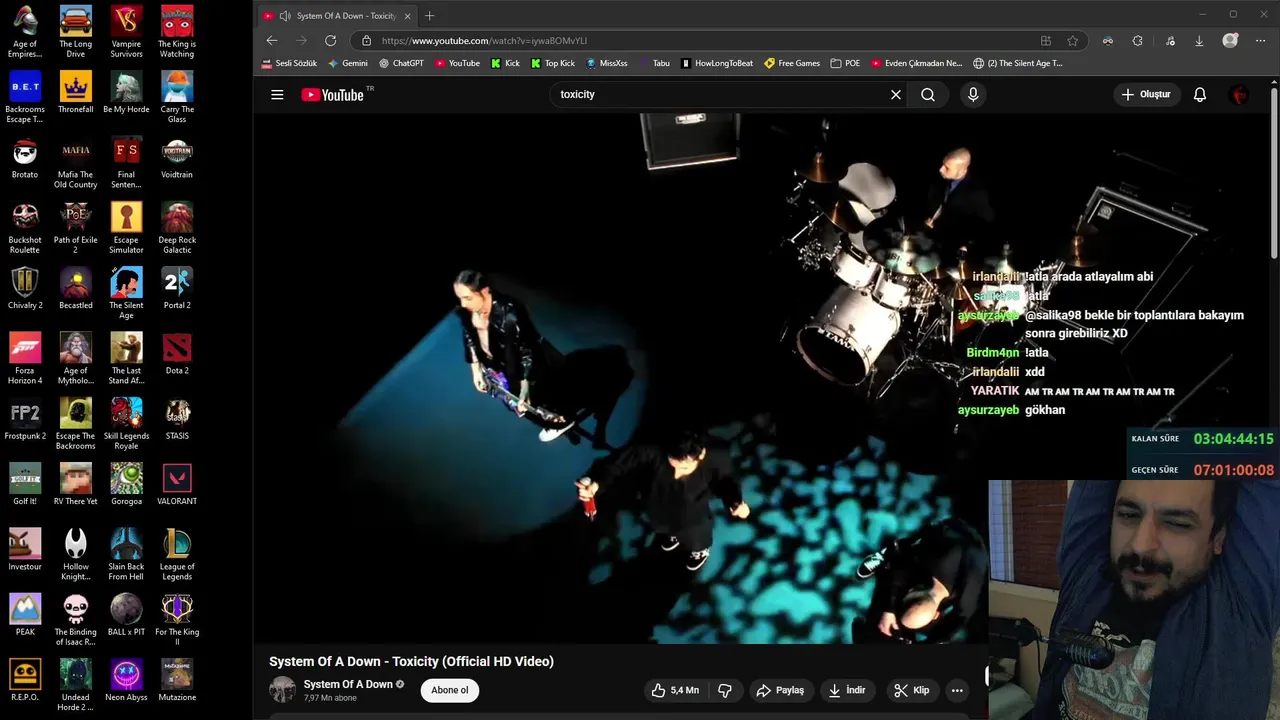
Task: Share the video with Paylaş
Action: 780,690
